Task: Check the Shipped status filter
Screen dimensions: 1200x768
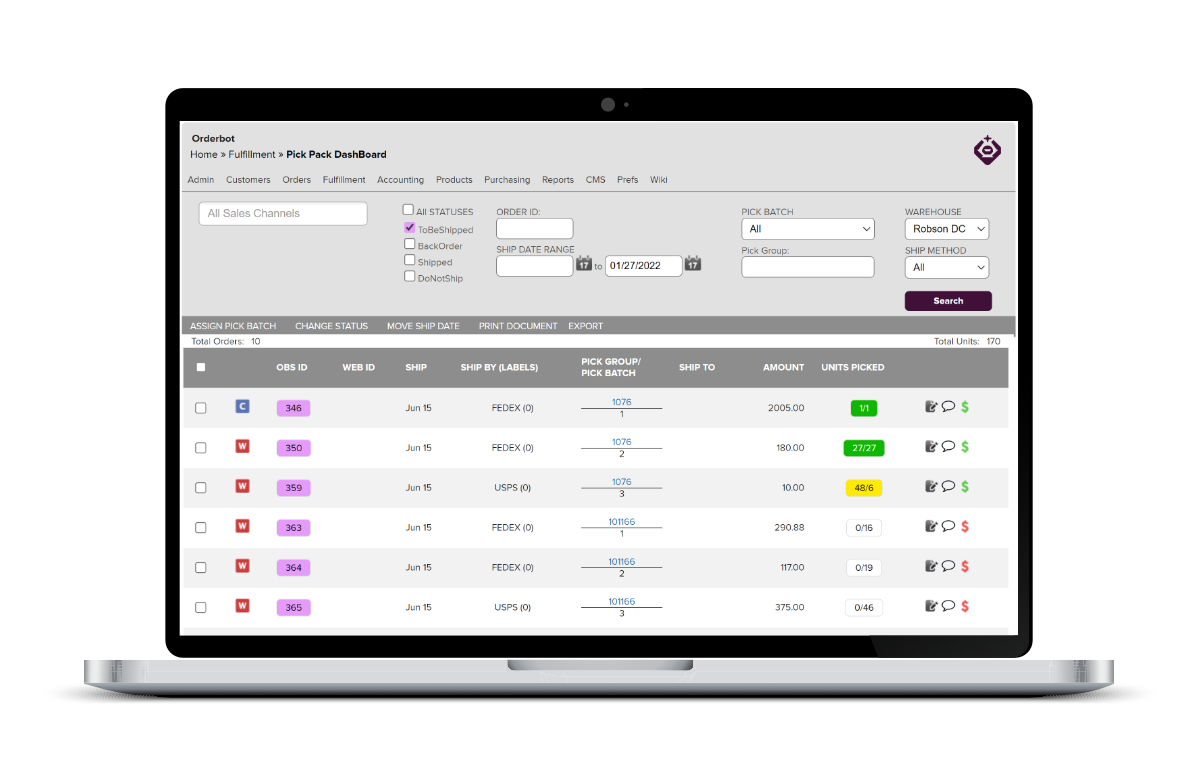Action: point(409,261)
